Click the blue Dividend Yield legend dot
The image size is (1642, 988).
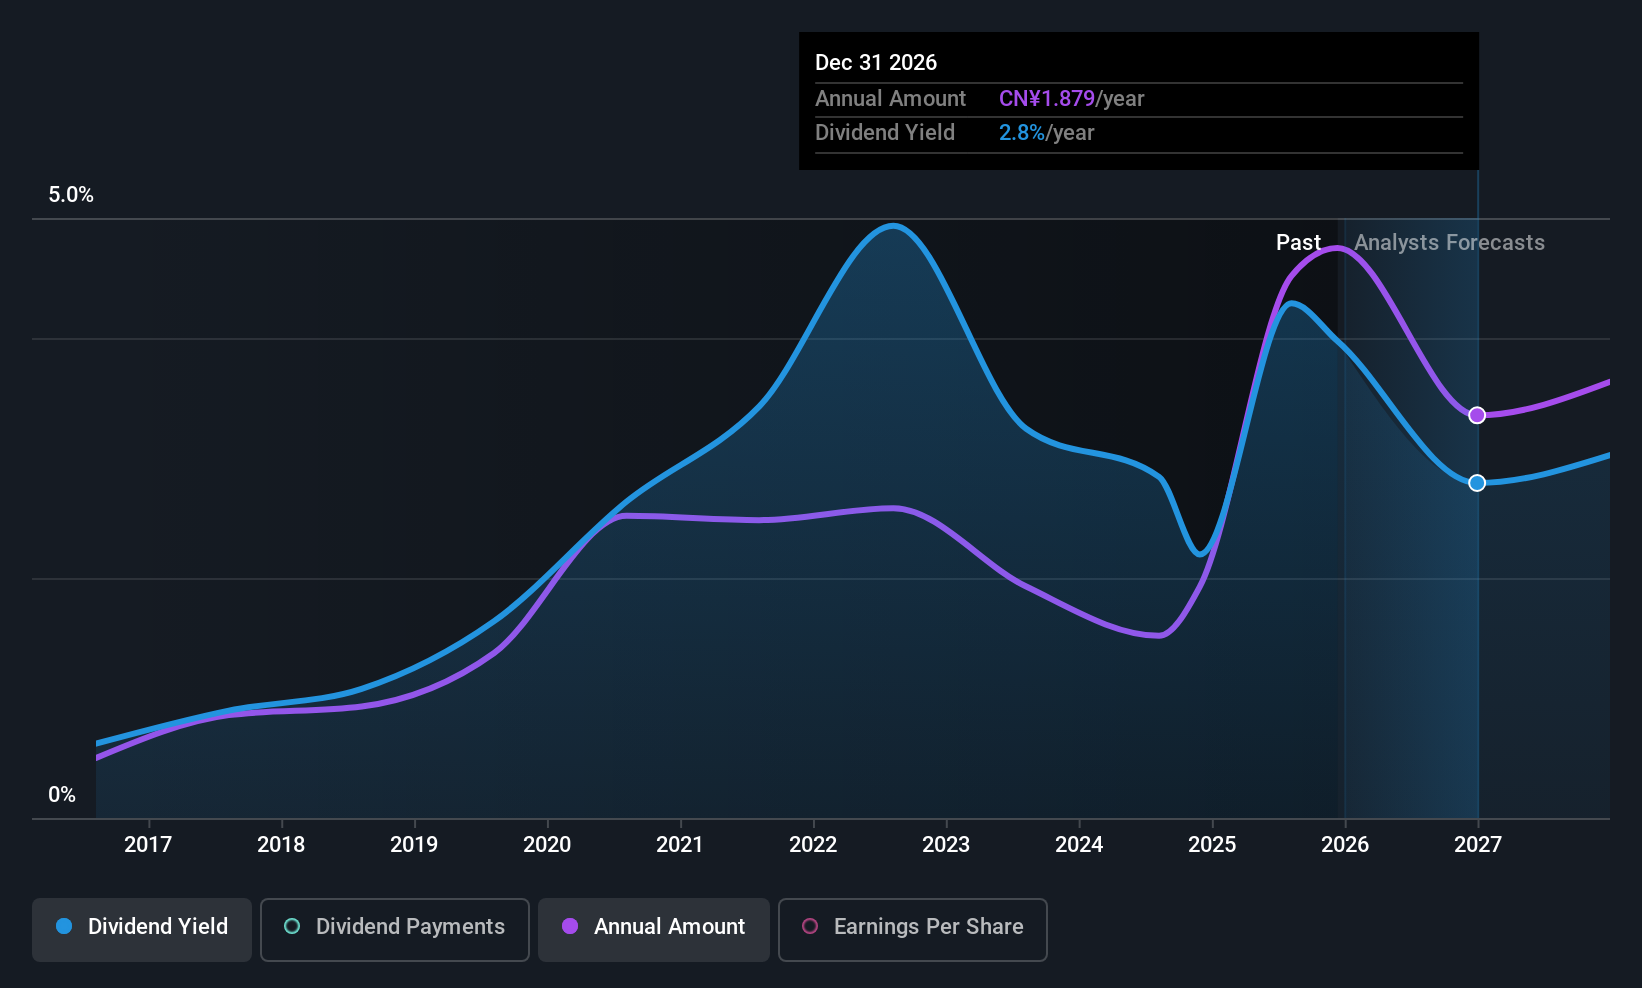(x=64, y=927)
